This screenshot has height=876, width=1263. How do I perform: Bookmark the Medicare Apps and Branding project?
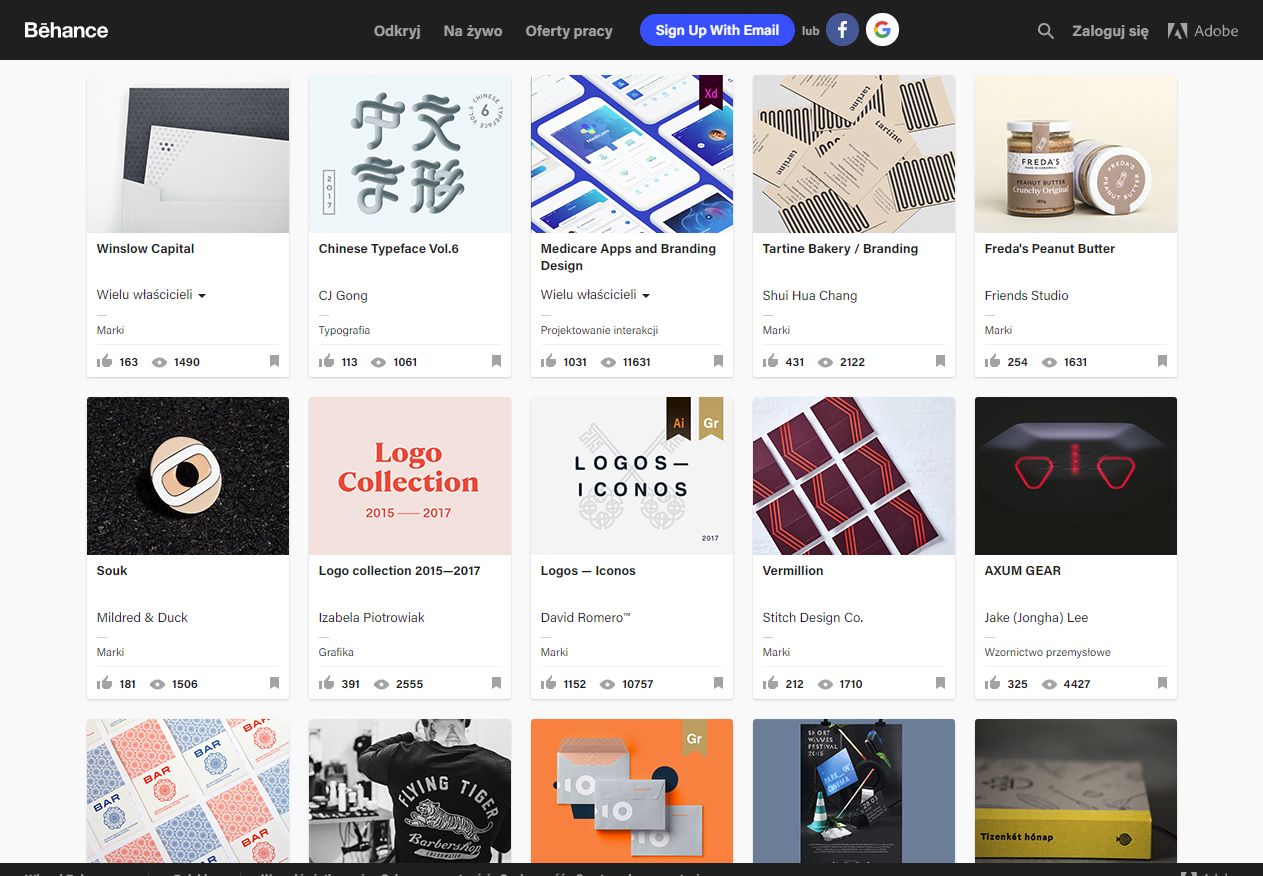point(718,361)
